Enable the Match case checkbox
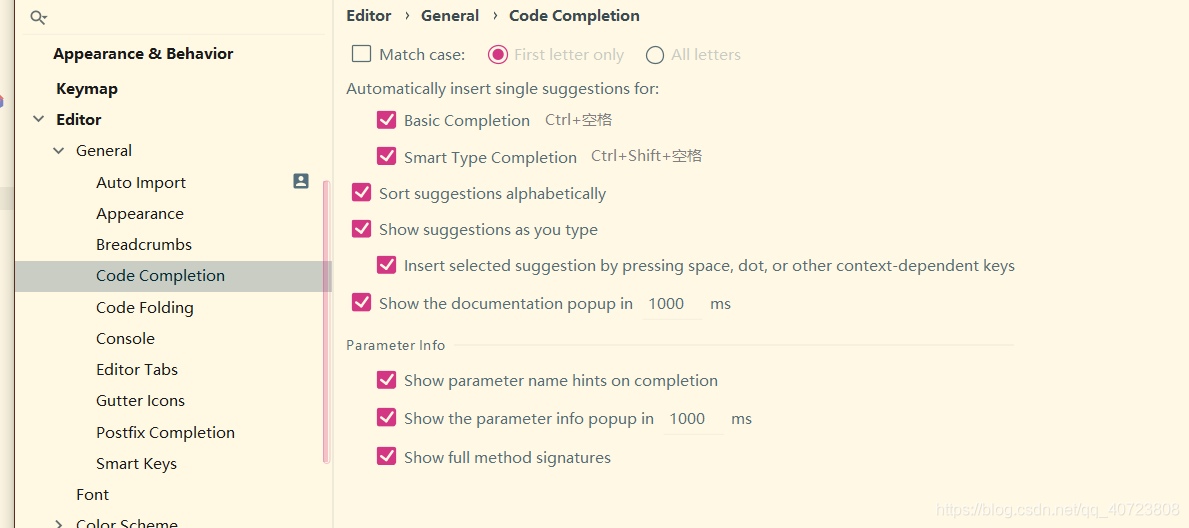The width and height of the screenshot is (1189, 528). 362,54
